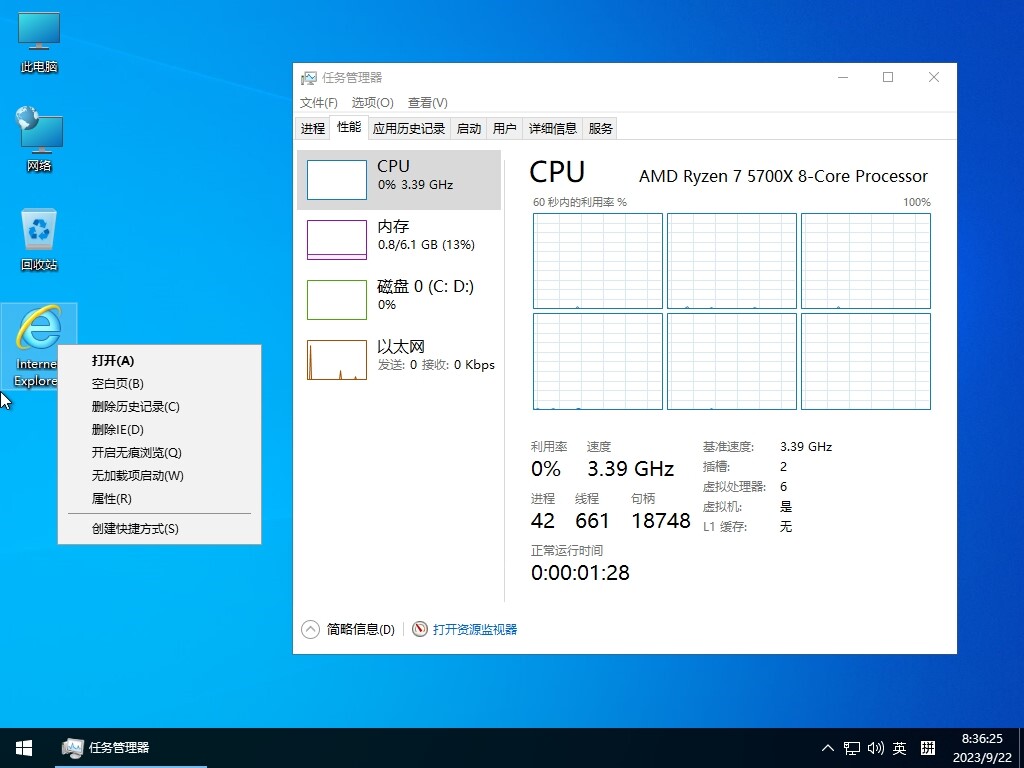Screen dimensions: 1024x768
Task: Open the 文件(F) menu
Action: tap(318, 102)
